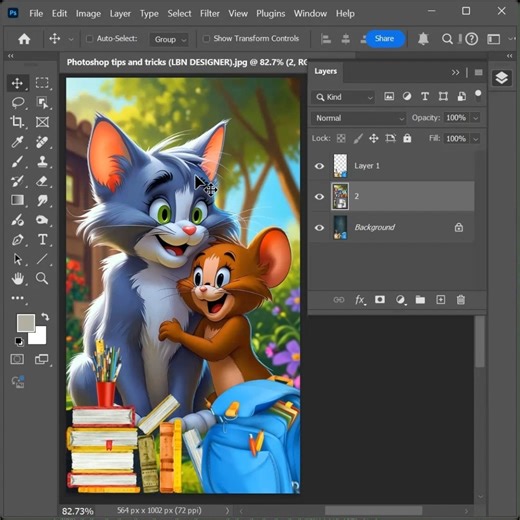Expand status bar info arrow

pos(227,510)
